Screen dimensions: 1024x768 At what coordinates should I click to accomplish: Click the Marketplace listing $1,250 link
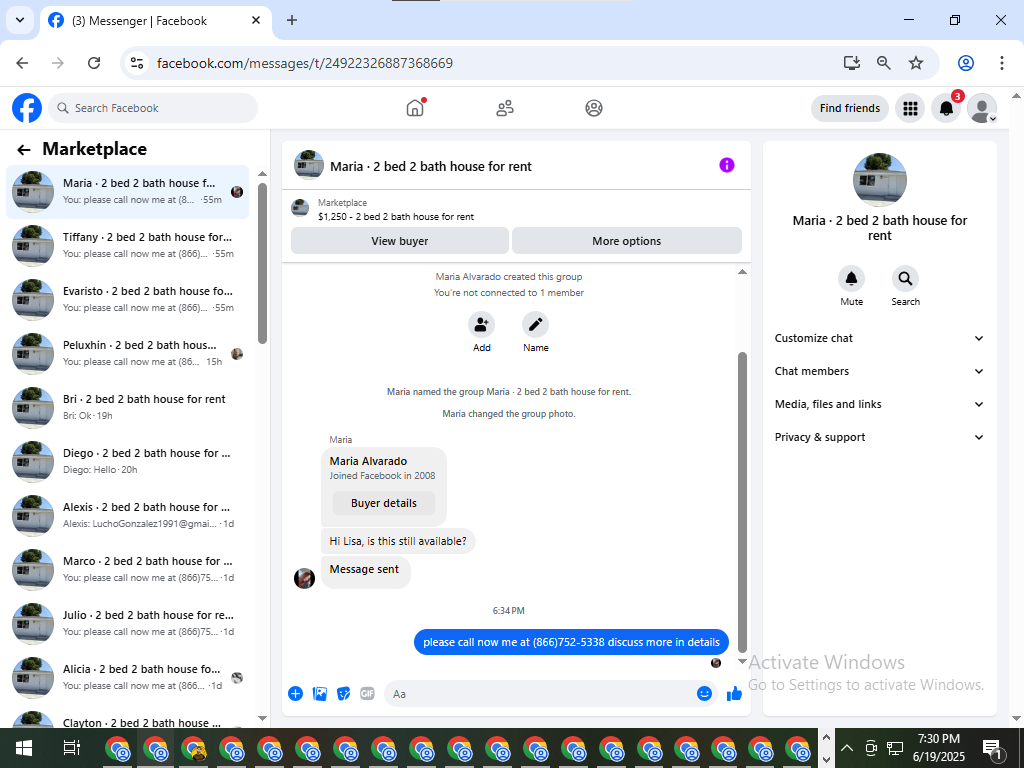click(x=396, y=217)
